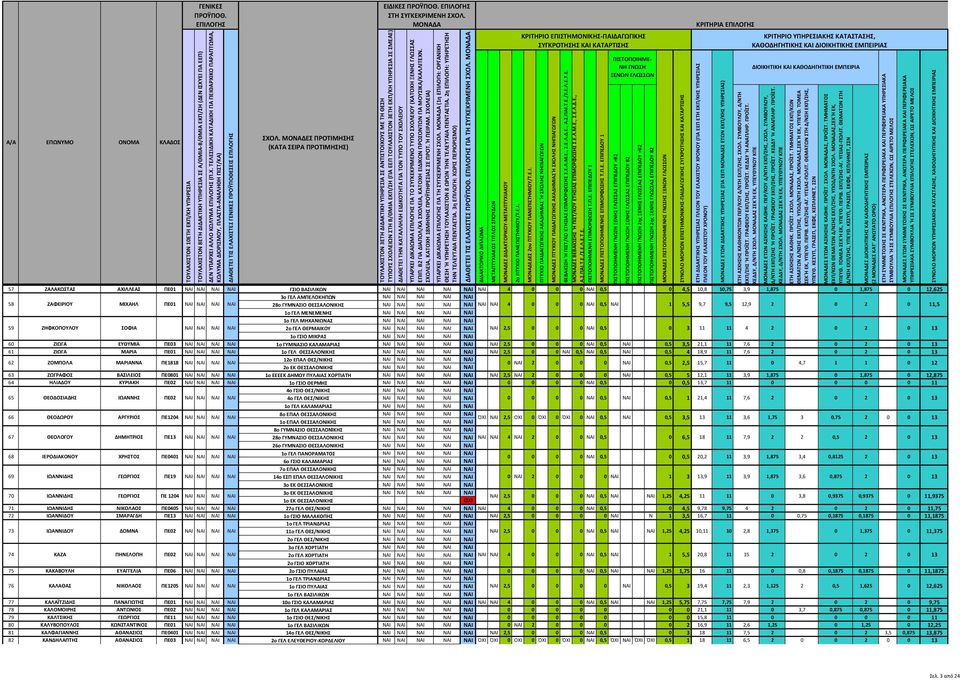This screenshot has width=960, height=680.
Task: Click the ΚΡΙΤΗΡΙΟ ΕΠΙΣΤΗΜΟΝΙΚΗΣ-ΠΑΙΔΑΓΩΓΙΚΗΣ ΣΥΓΚΡΟΤΗΣΗΣ header
Action: pyautogui.click(x=583, y=40)
